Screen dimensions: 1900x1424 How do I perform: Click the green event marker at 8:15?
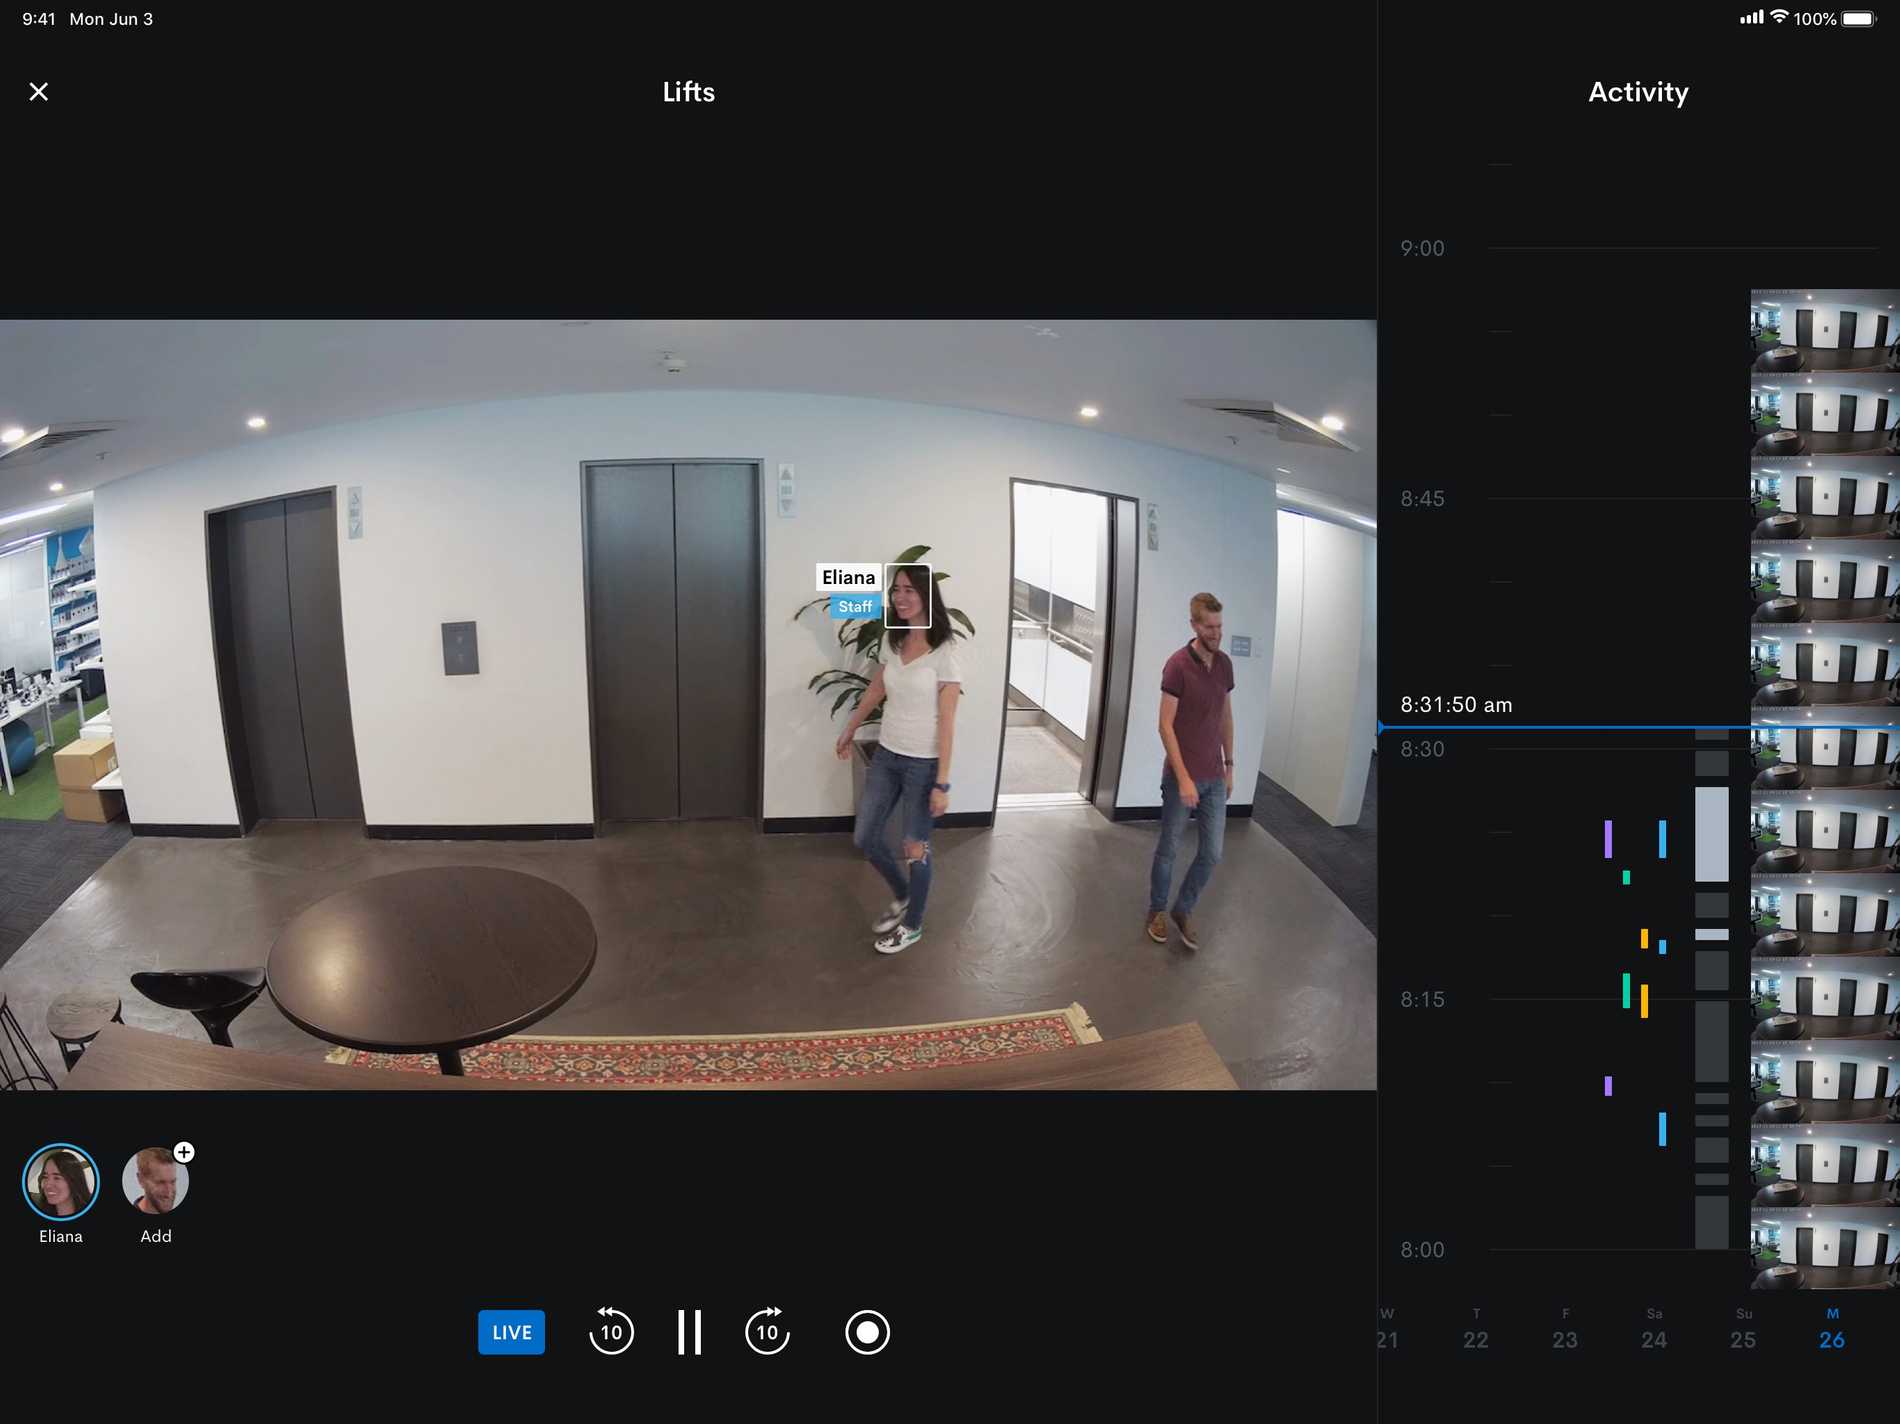coord(1626,990)
